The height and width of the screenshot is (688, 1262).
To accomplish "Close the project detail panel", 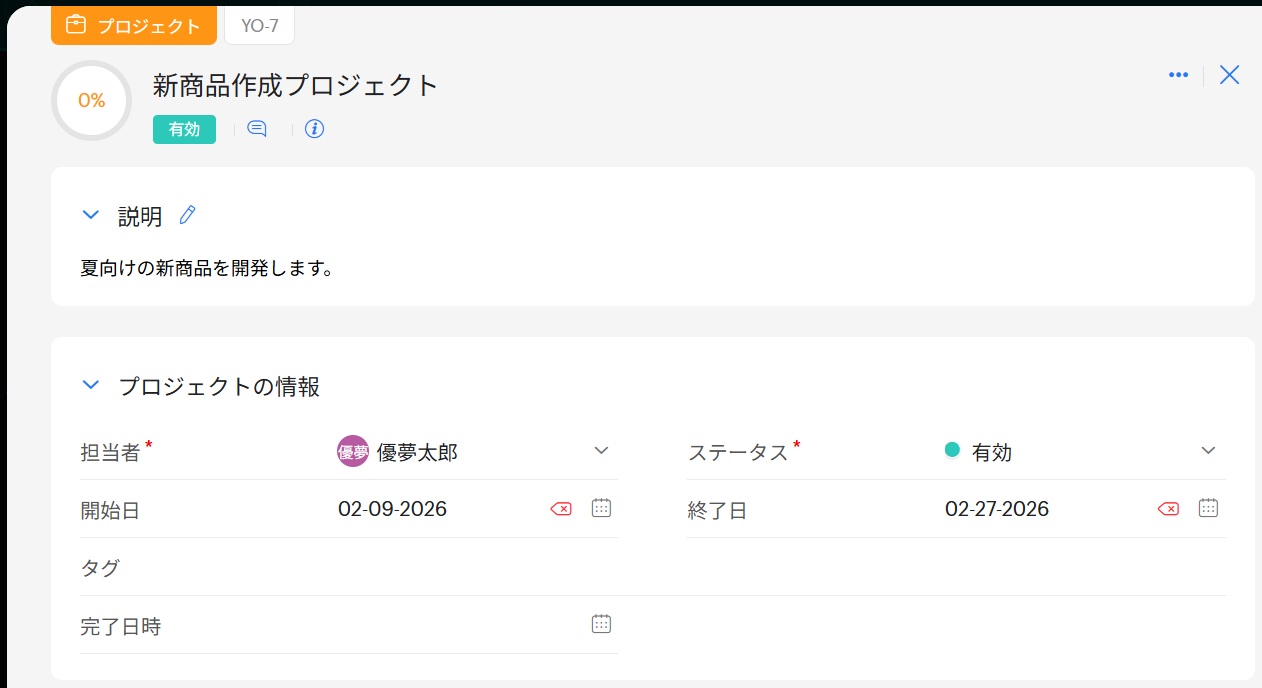I will click(1230, 75).
